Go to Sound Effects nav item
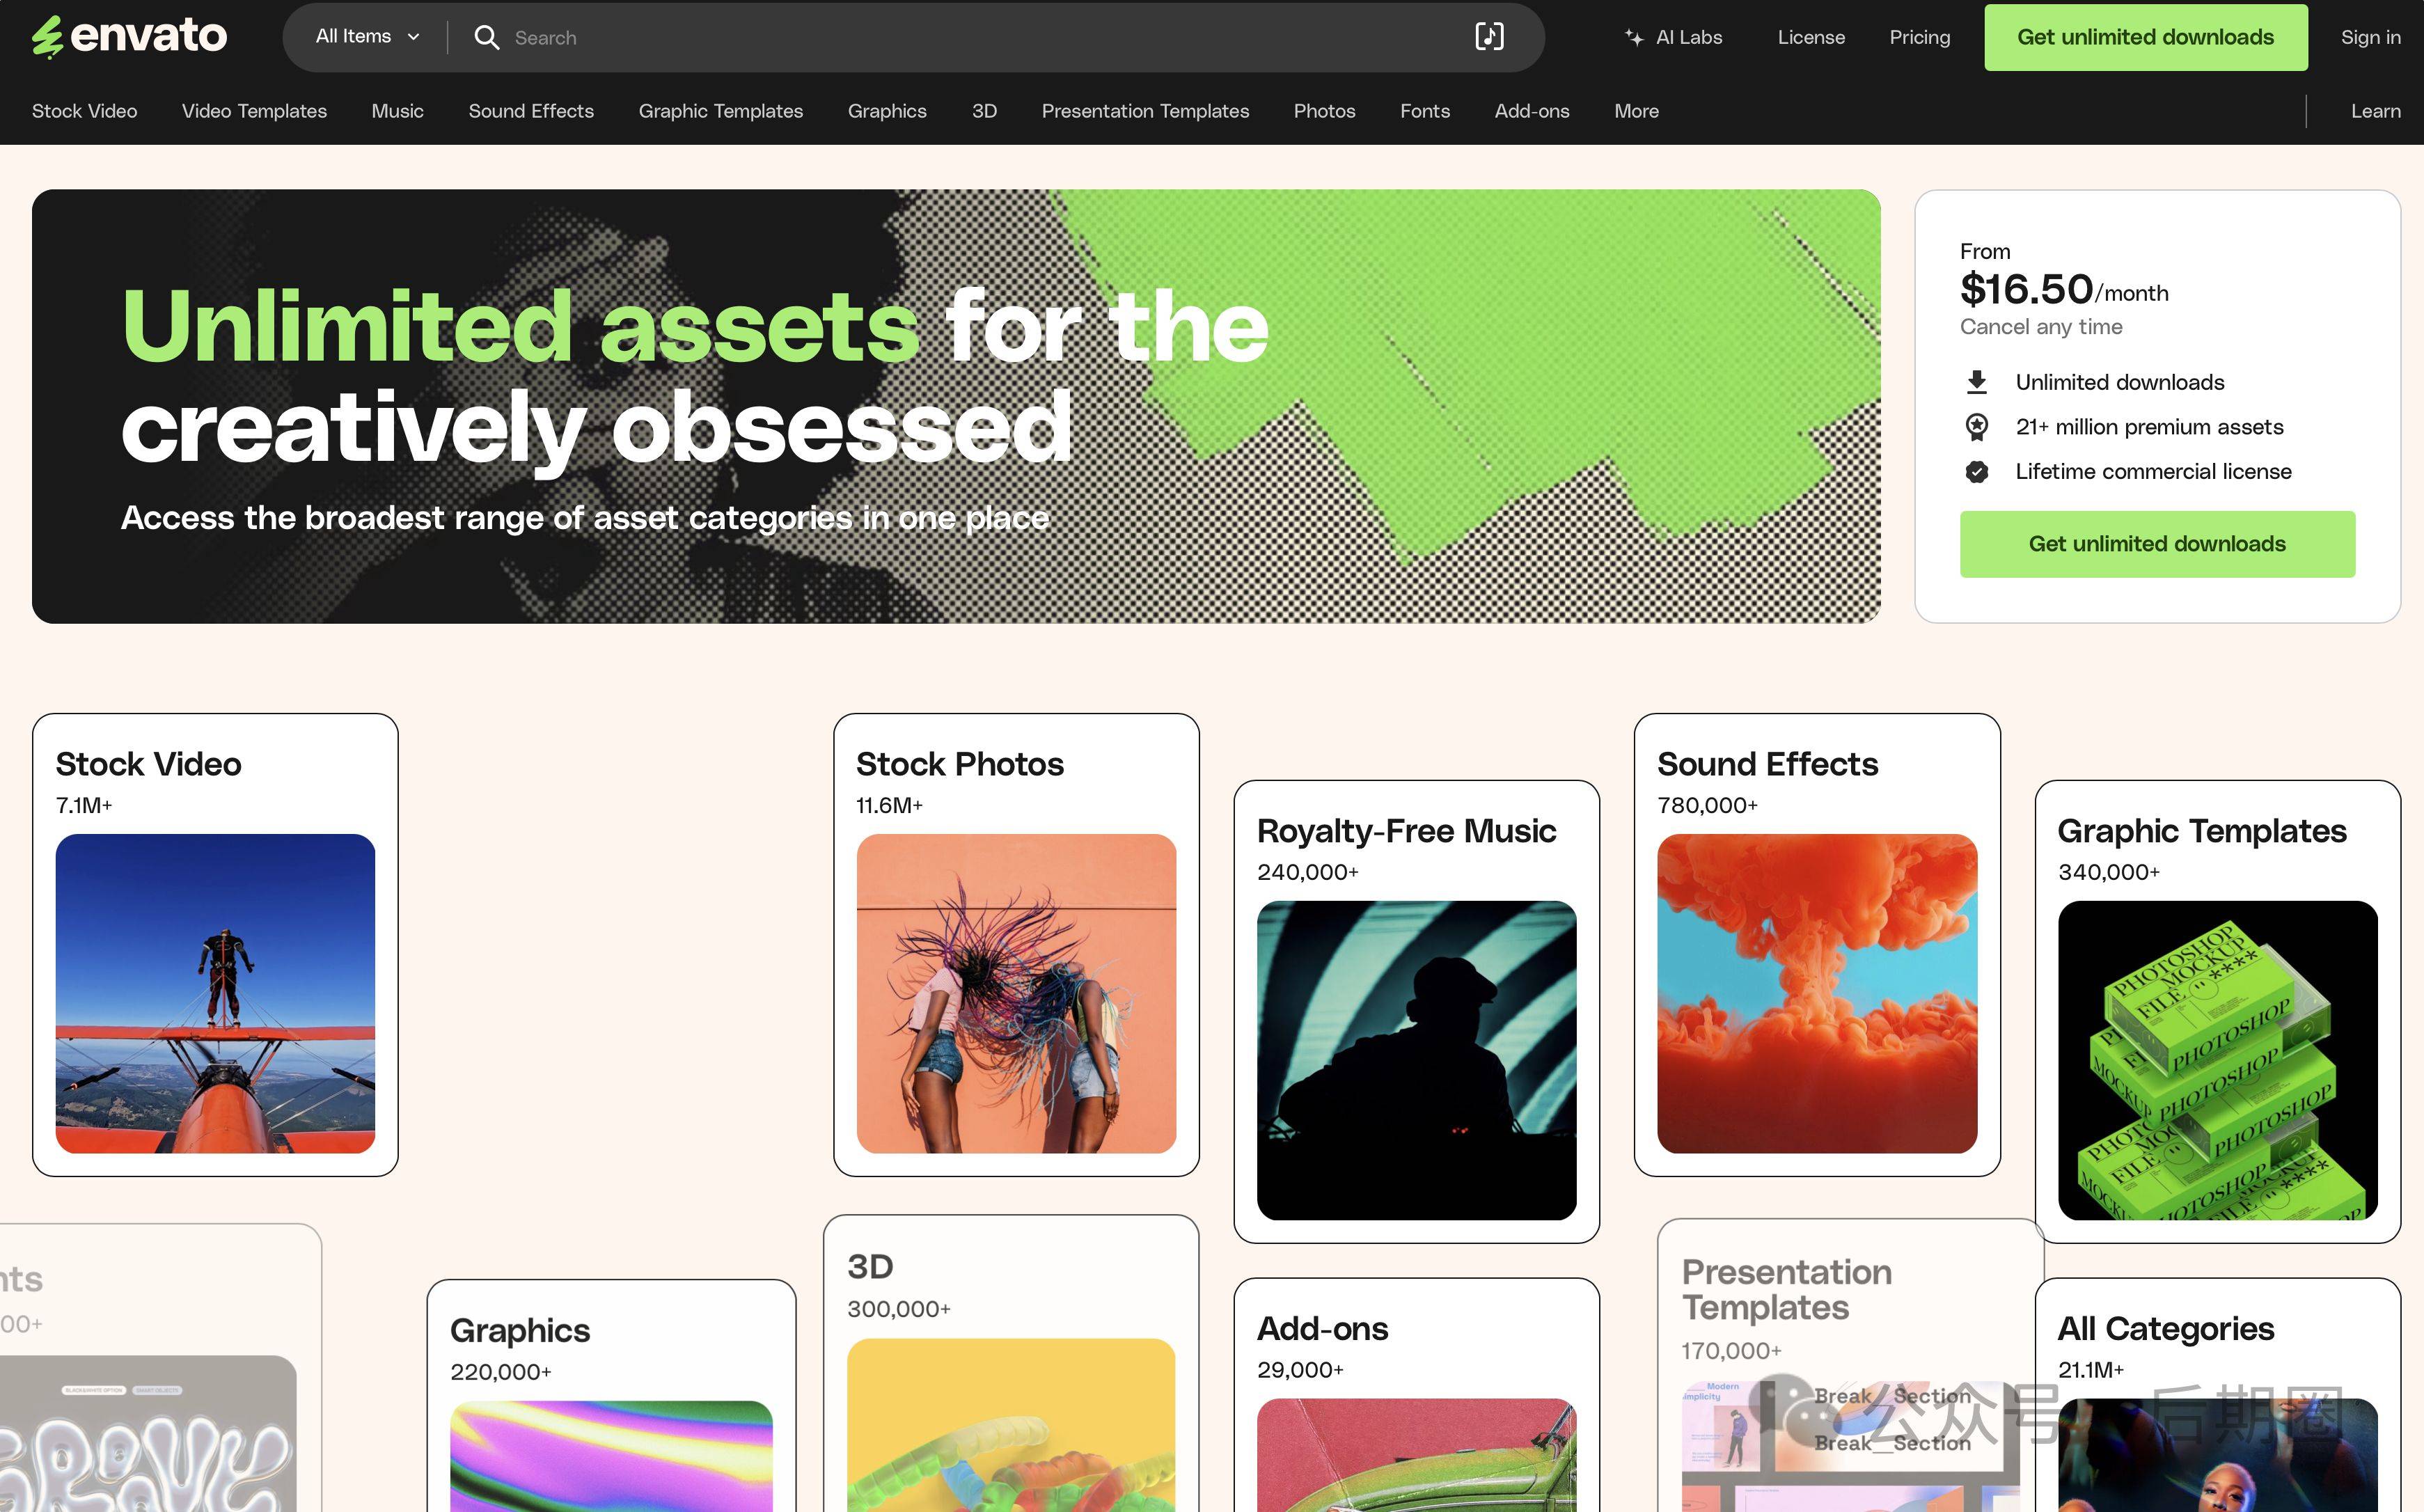Screen dimensions: 2424x1512 pyautogui.click(x=531, y=111)
